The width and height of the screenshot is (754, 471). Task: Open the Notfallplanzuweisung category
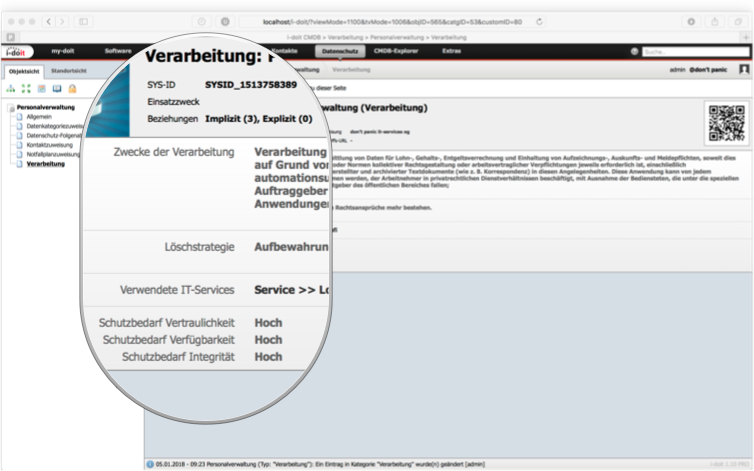53,154
